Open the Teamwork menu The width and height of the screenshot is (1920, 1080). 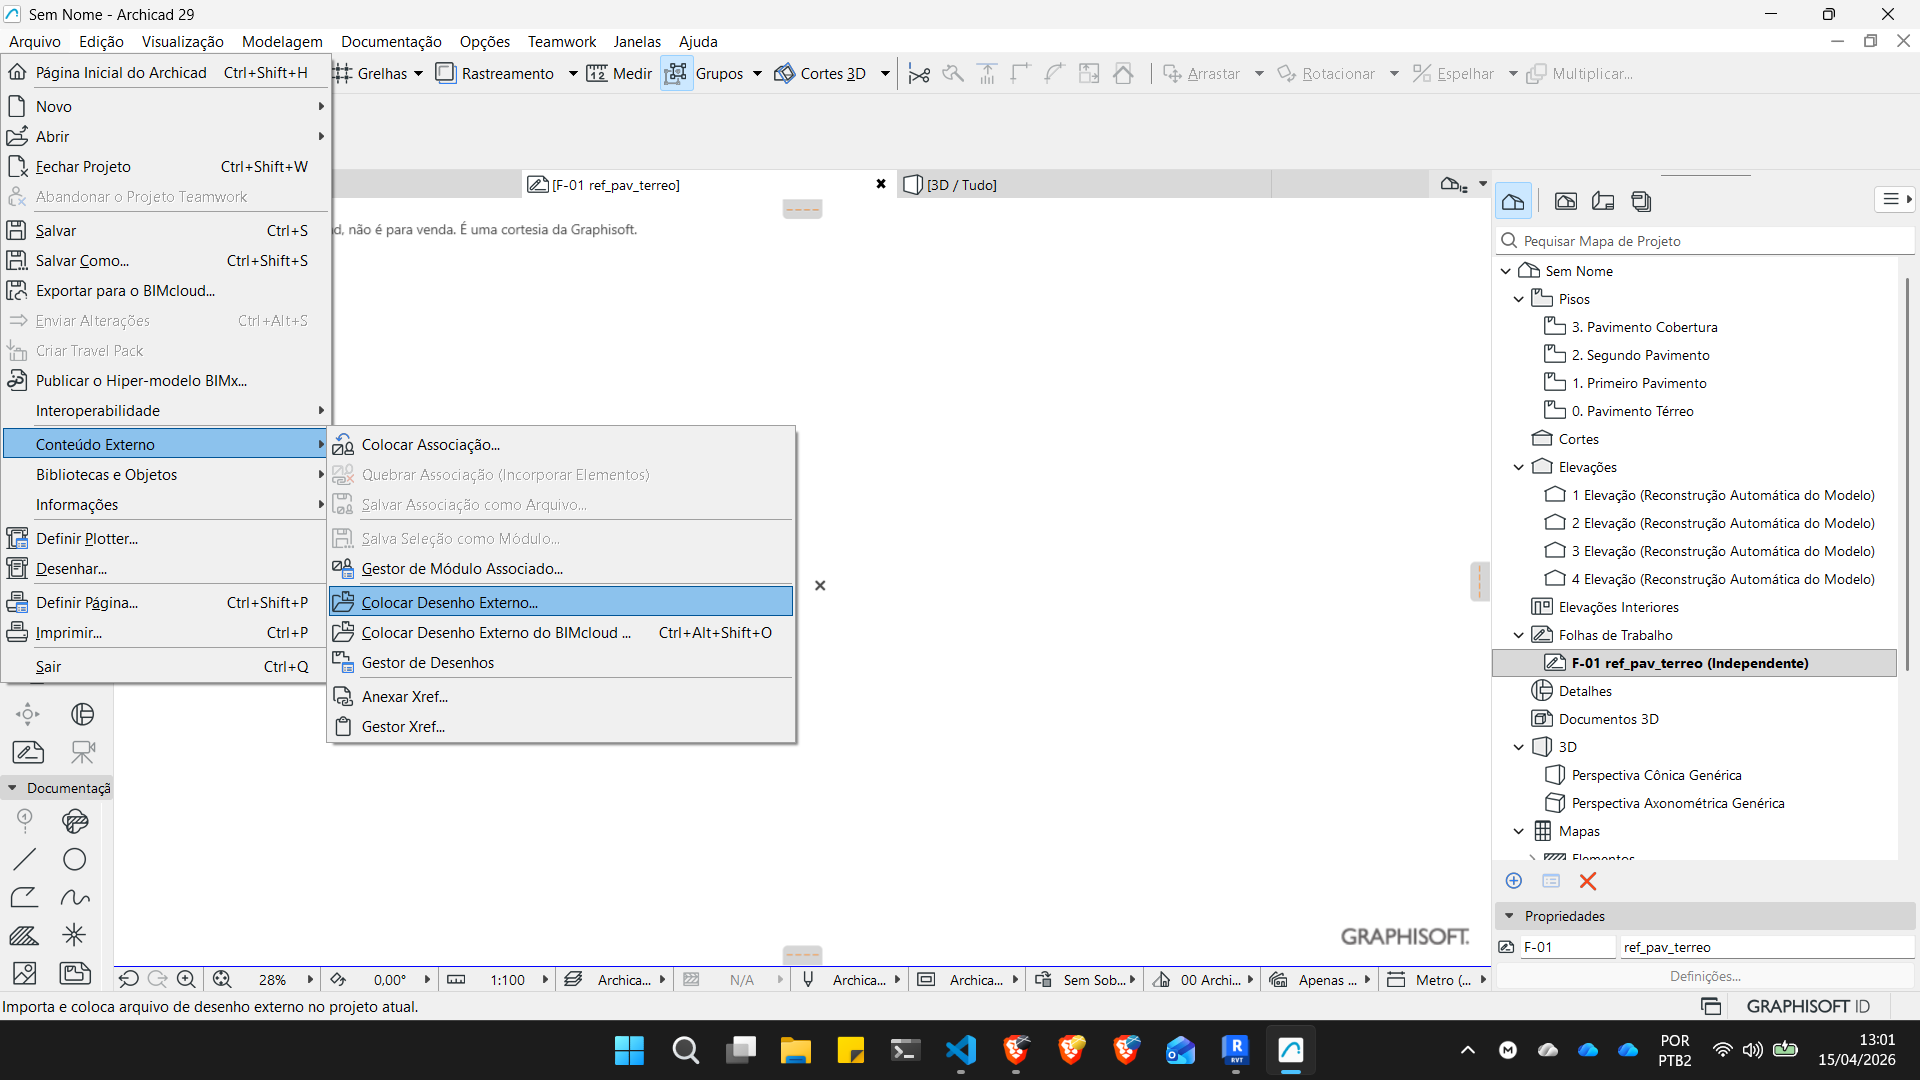[x=561, y=41]
